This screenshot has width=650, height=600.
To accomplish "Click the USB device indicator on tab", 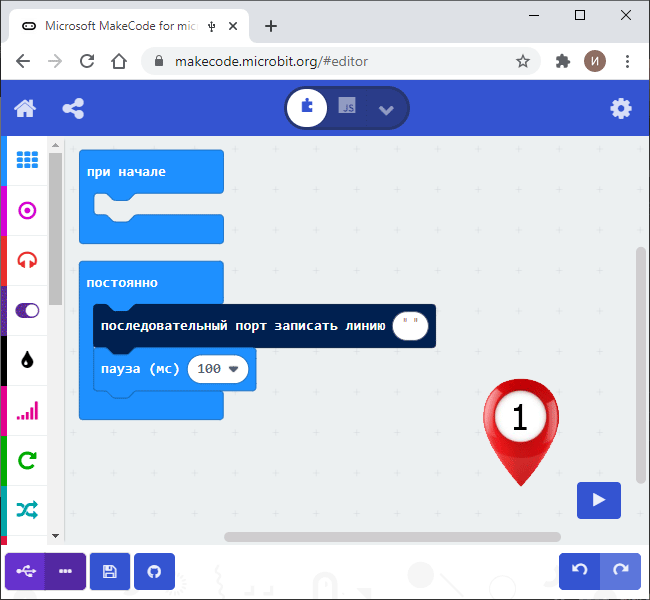I will (212, 27).
